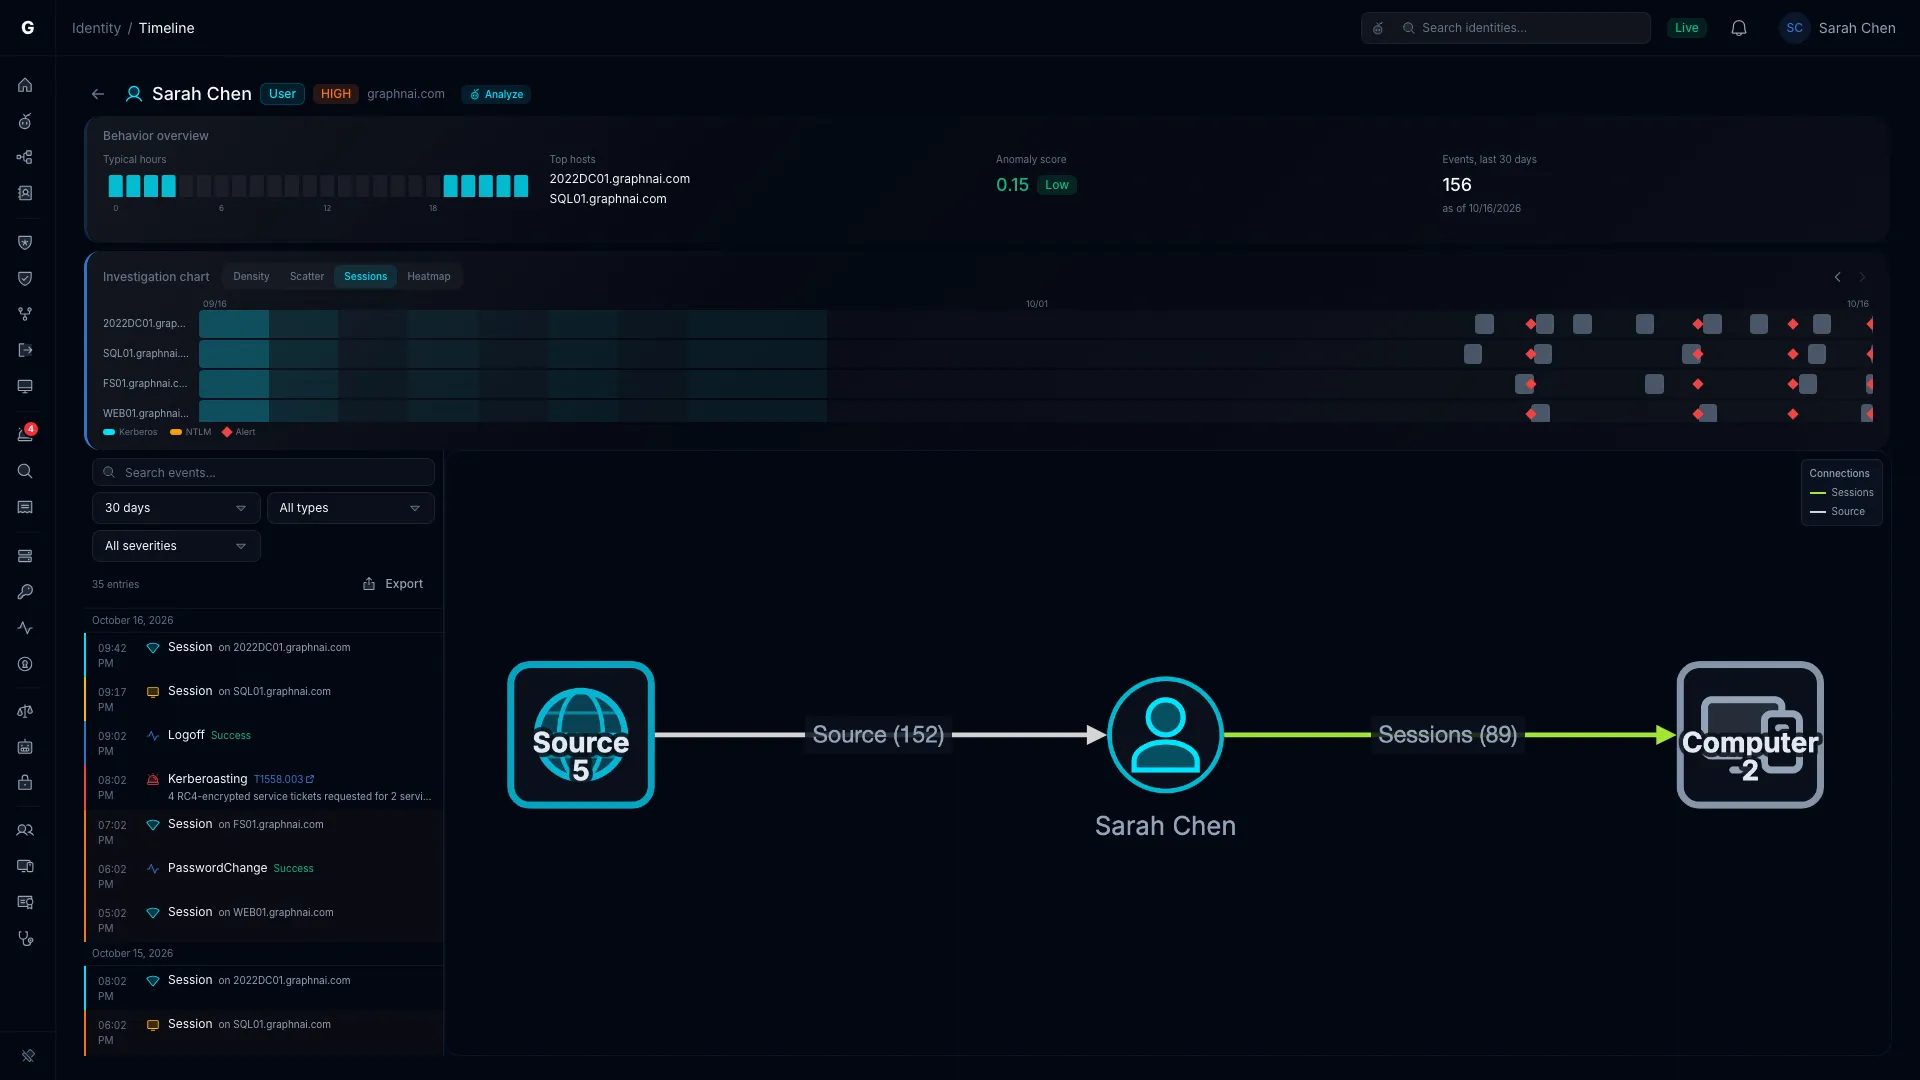
Task: Select the Sessions chart tab
Action: (x=365, y=276)
